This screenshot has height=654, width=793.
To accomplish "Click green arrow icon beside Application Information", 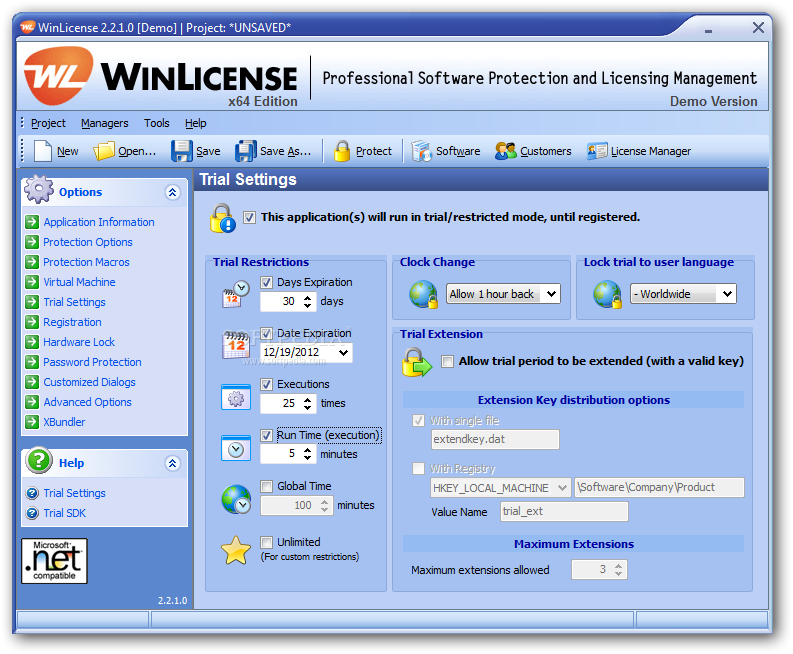I will pyautogui.click(x=32, y=222).
